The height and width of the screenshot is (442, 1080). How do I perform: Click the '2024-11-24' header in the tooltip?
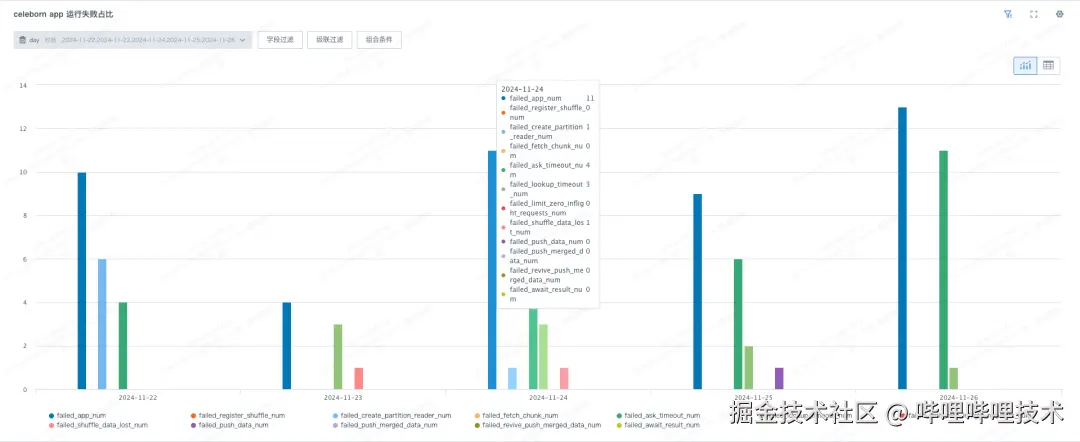tap(522, 90)
